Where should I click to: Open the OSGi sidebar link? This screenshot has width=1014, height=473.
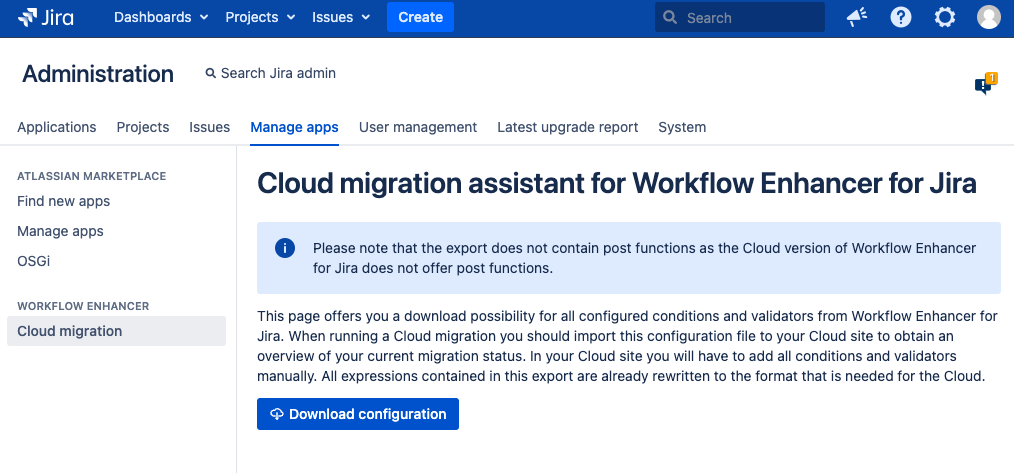click(x=34, y=261)
